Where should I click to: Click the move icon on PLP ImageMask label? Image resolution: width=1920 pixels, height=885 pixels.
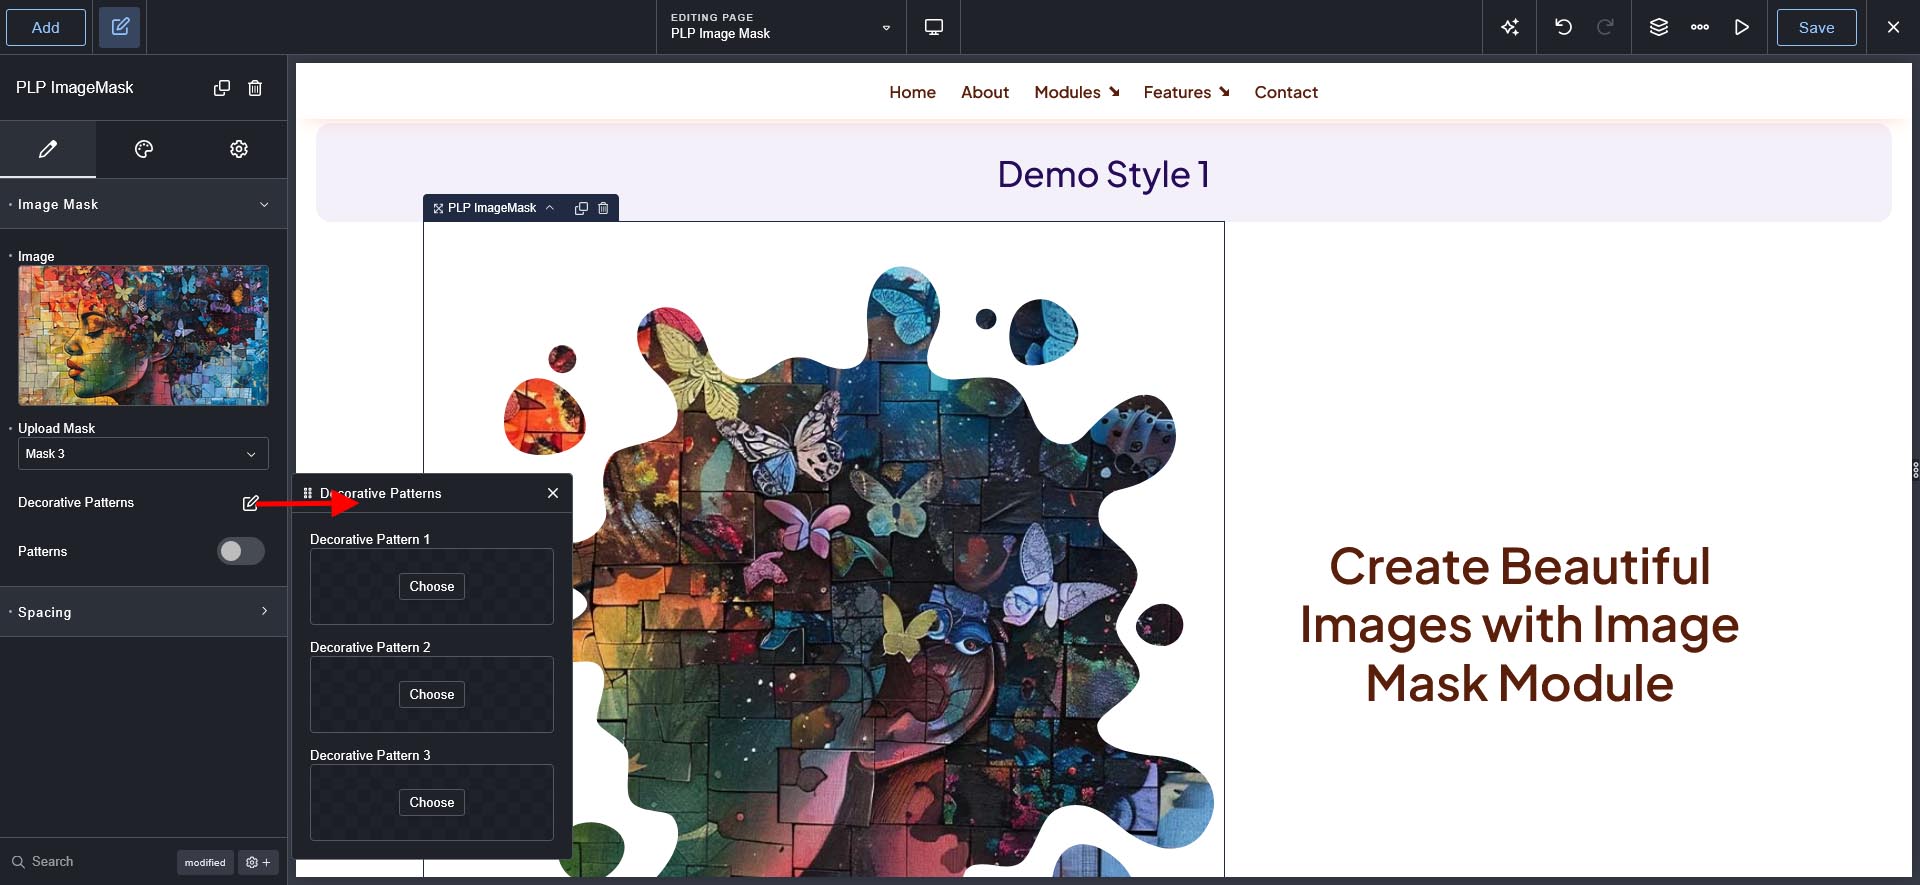click(x=438, y=208)
